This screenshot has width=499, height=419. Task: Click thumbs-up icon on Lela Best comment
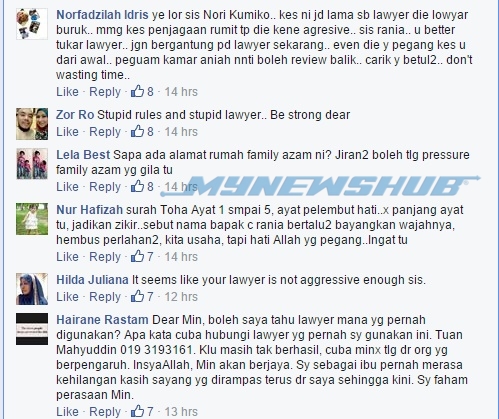click(137, 186)
